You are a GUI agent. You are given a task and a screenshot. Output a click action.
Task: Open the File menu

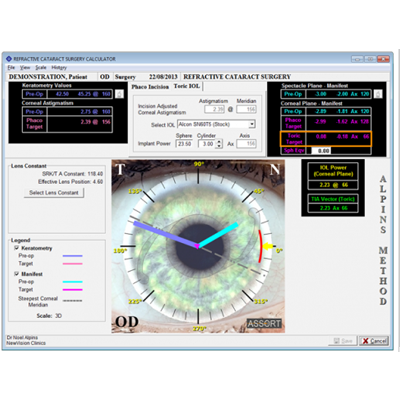pyautogui.click(x=11, y=67)
